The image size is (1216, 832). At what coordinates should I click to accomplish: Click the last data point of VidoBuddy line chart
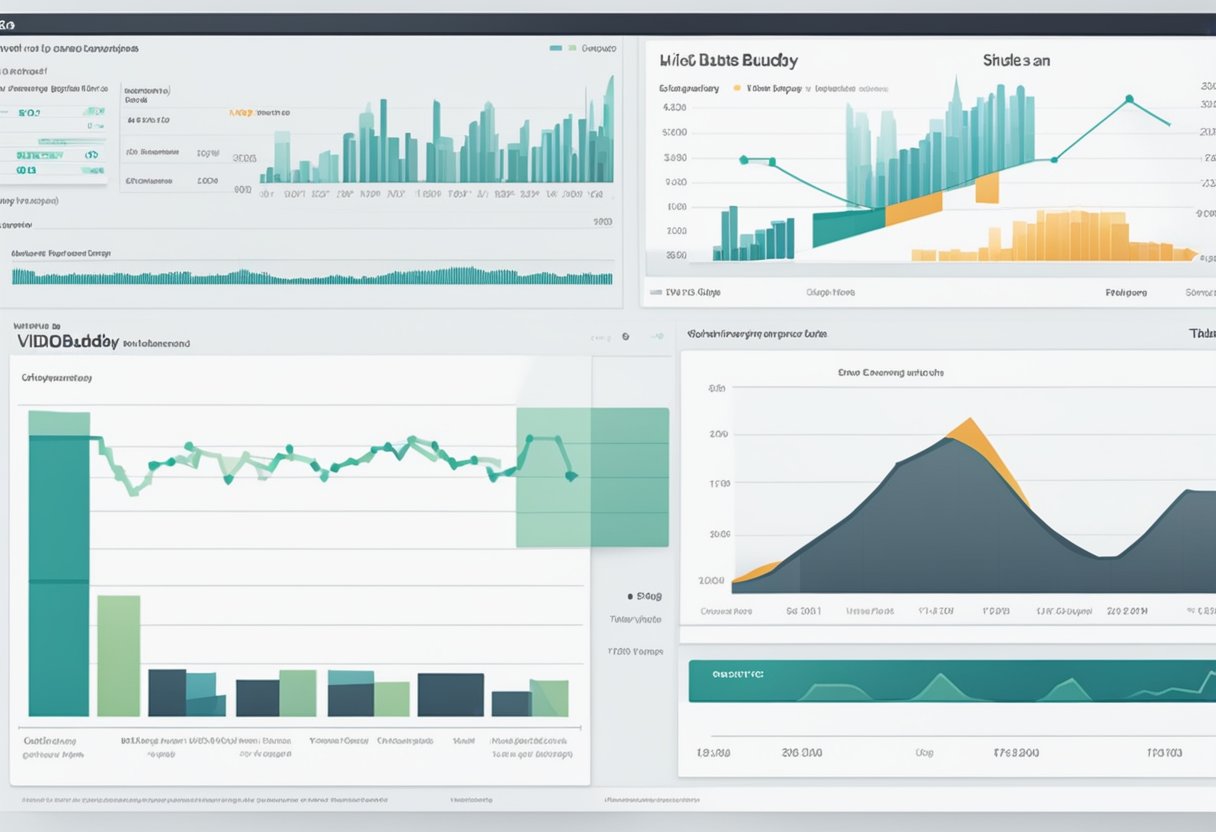pos(571,476)
